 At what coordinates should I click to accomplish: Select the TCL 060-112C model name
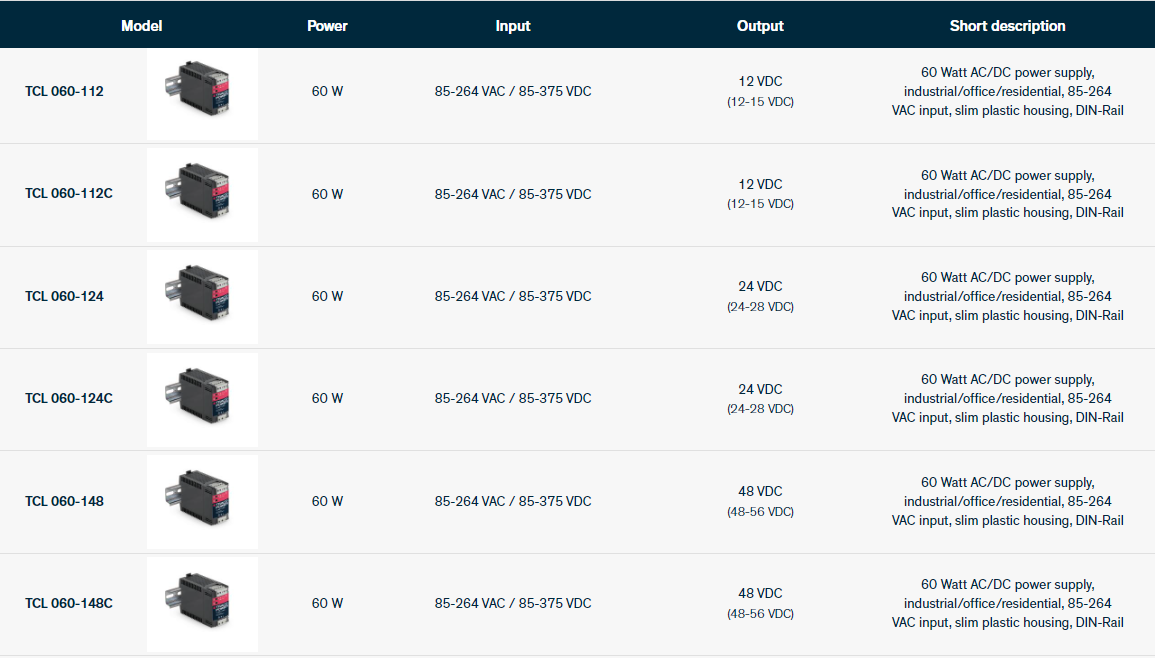pos(68,194)
